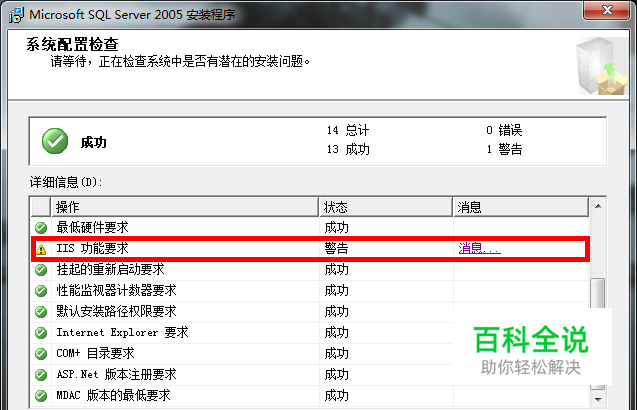Click the success icon beside Internet Explorer 要求

tap(41, 333)
